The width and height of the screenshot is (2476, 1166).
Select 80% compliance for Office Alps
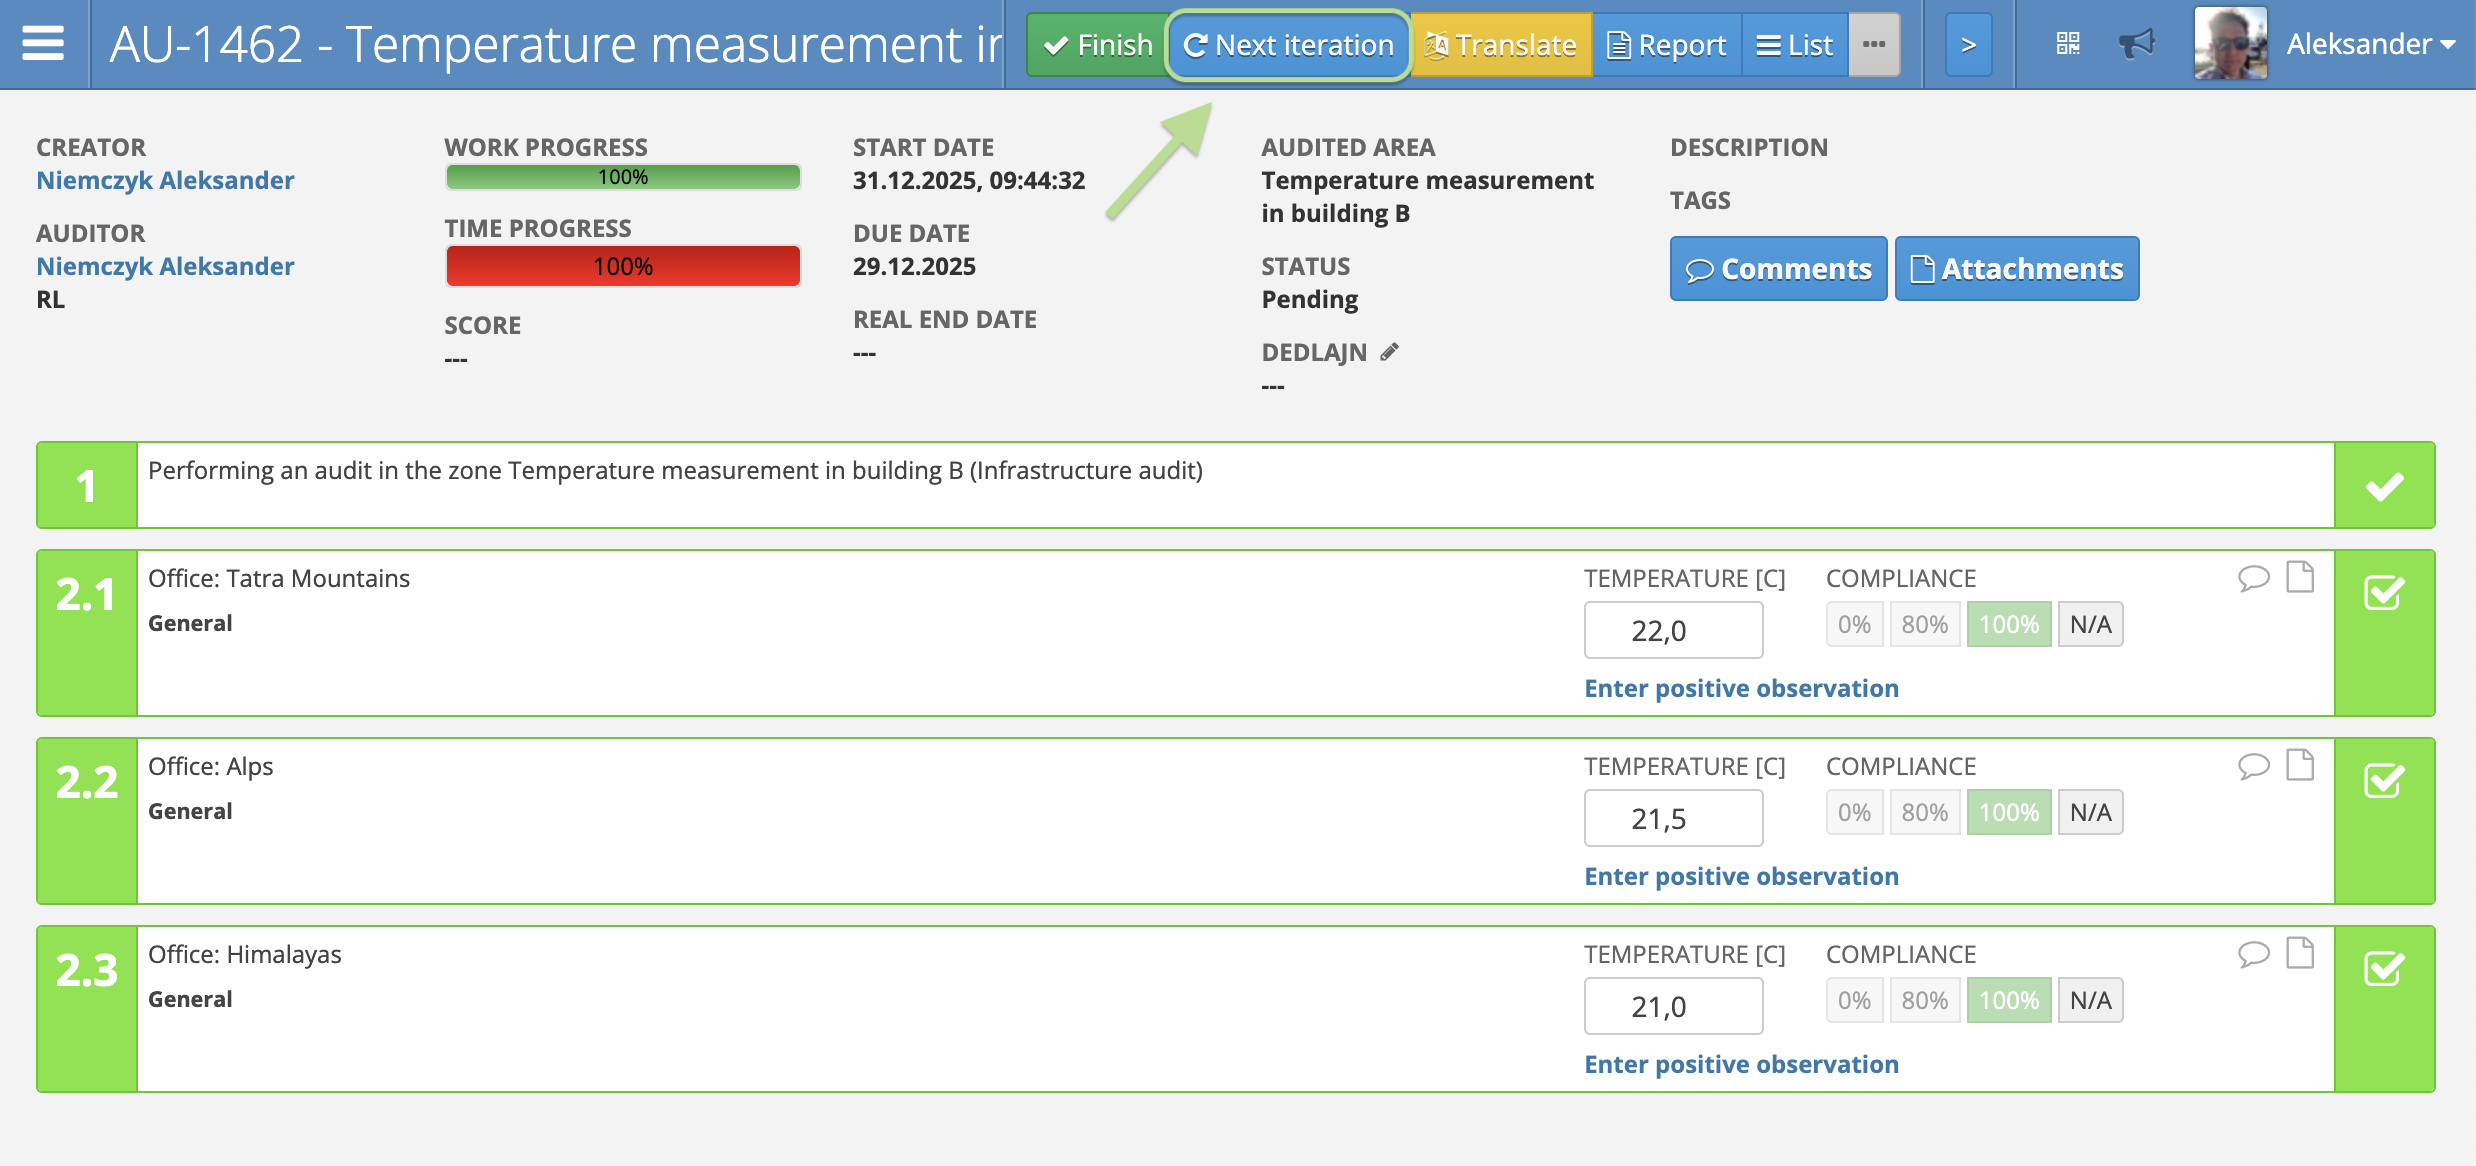pyautogui.click(x=1924, y=812)
